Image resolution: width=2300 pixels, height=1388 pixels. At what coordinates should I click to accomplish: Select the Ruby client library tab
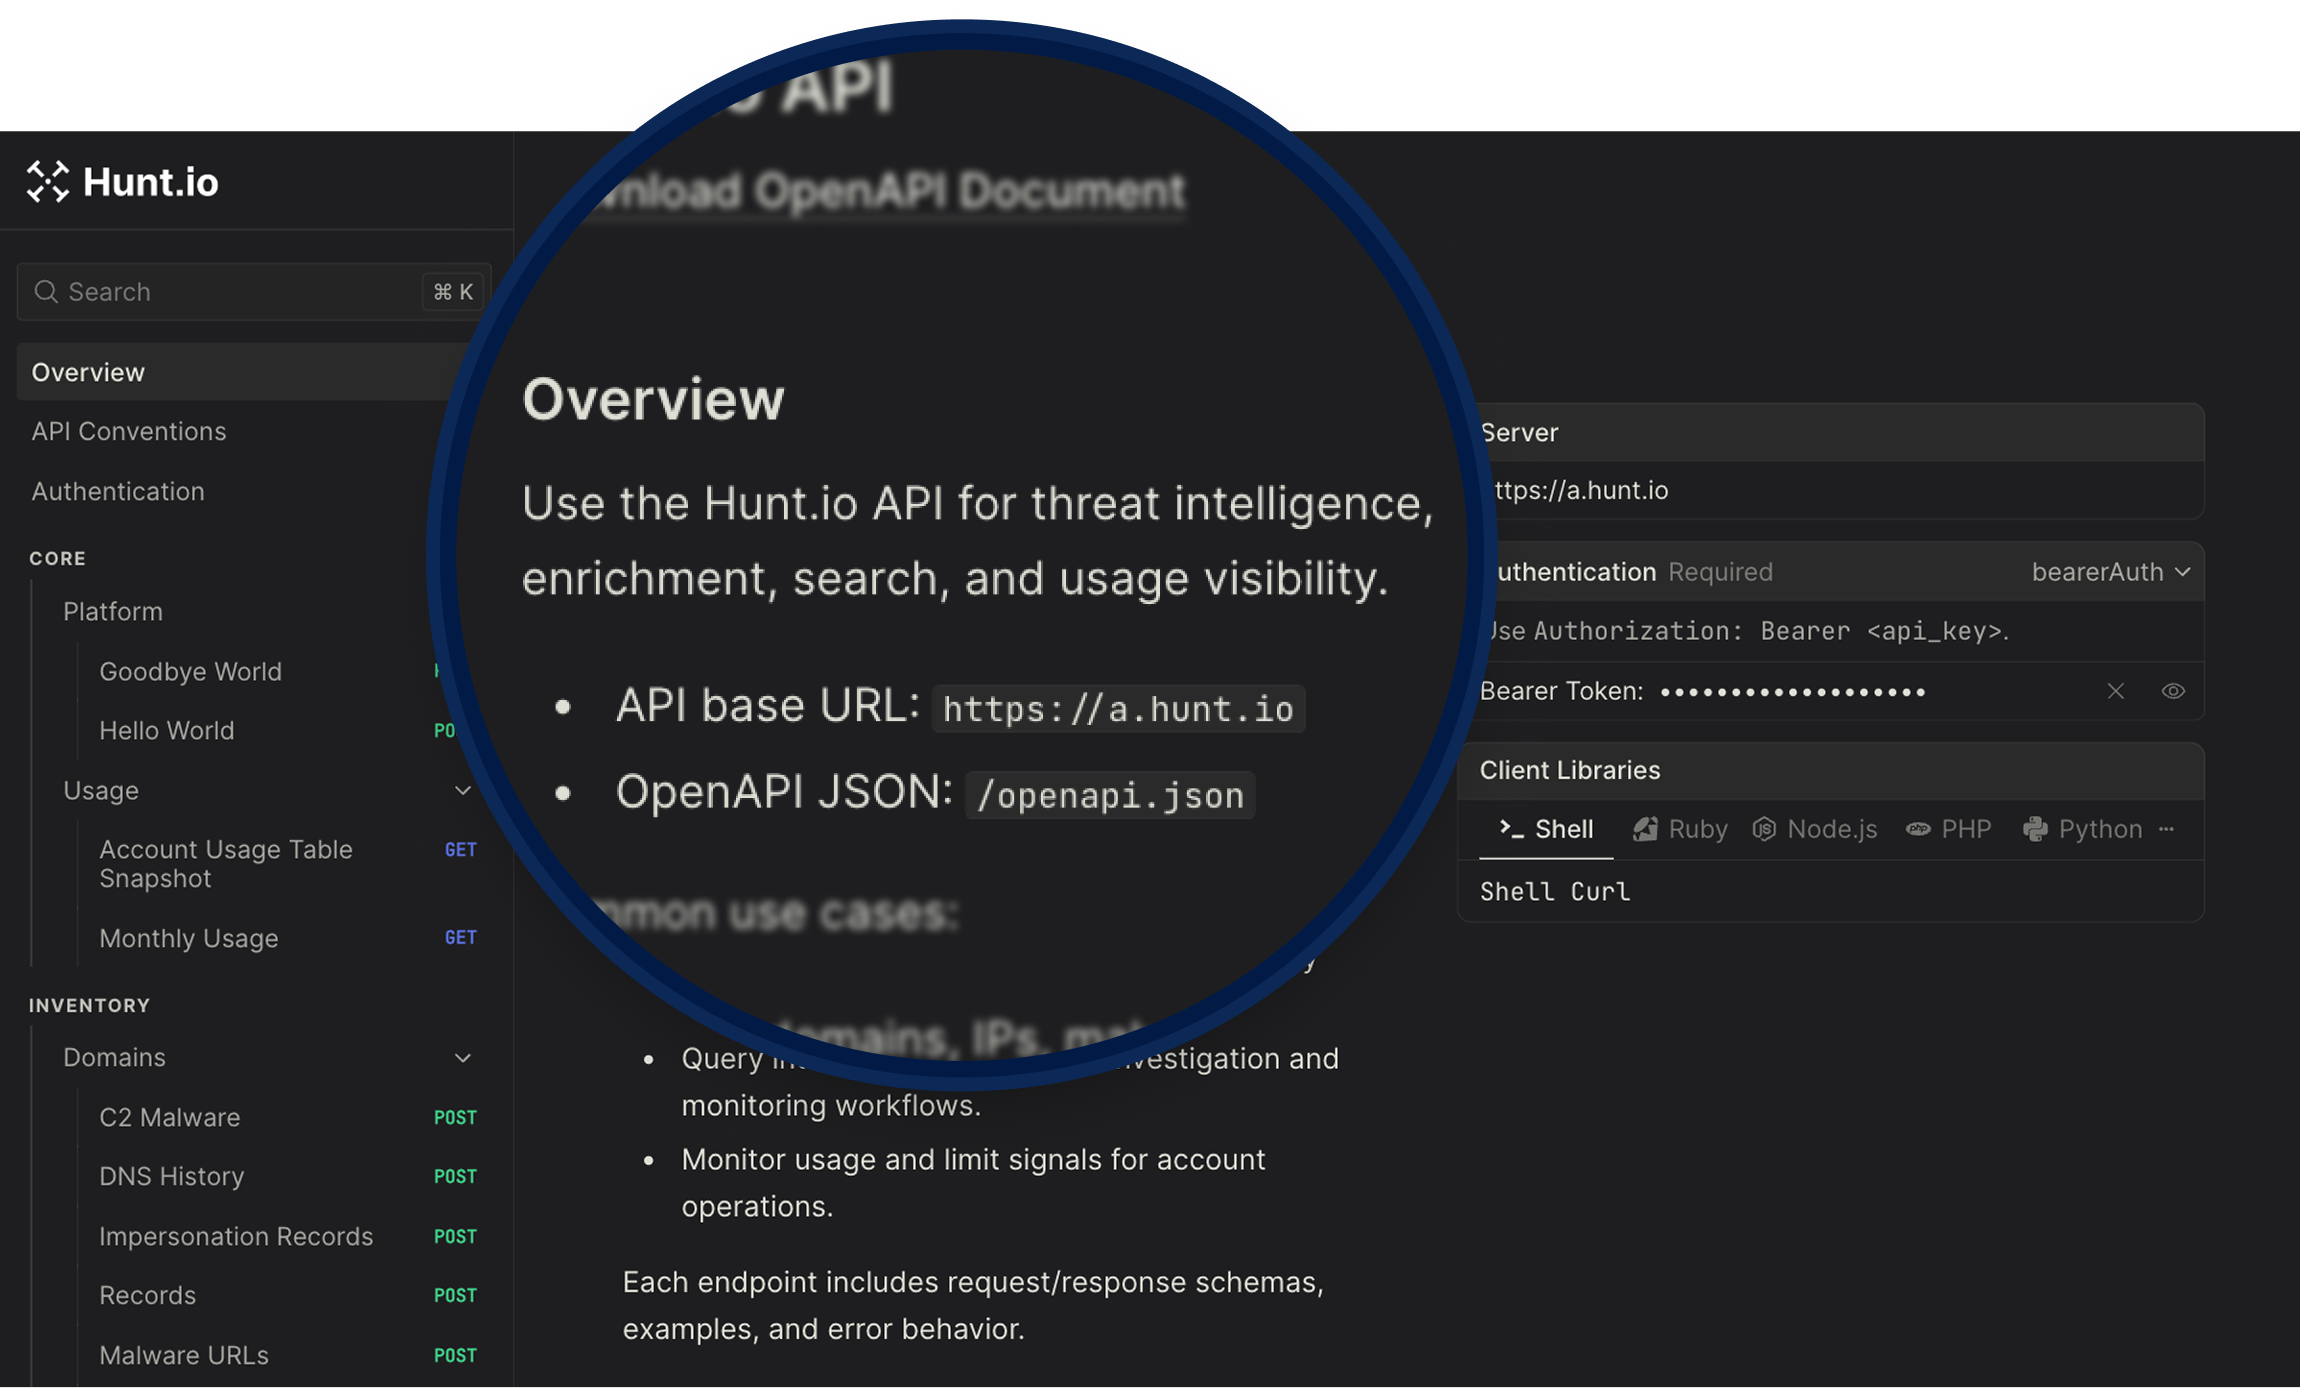(1680, 829)
